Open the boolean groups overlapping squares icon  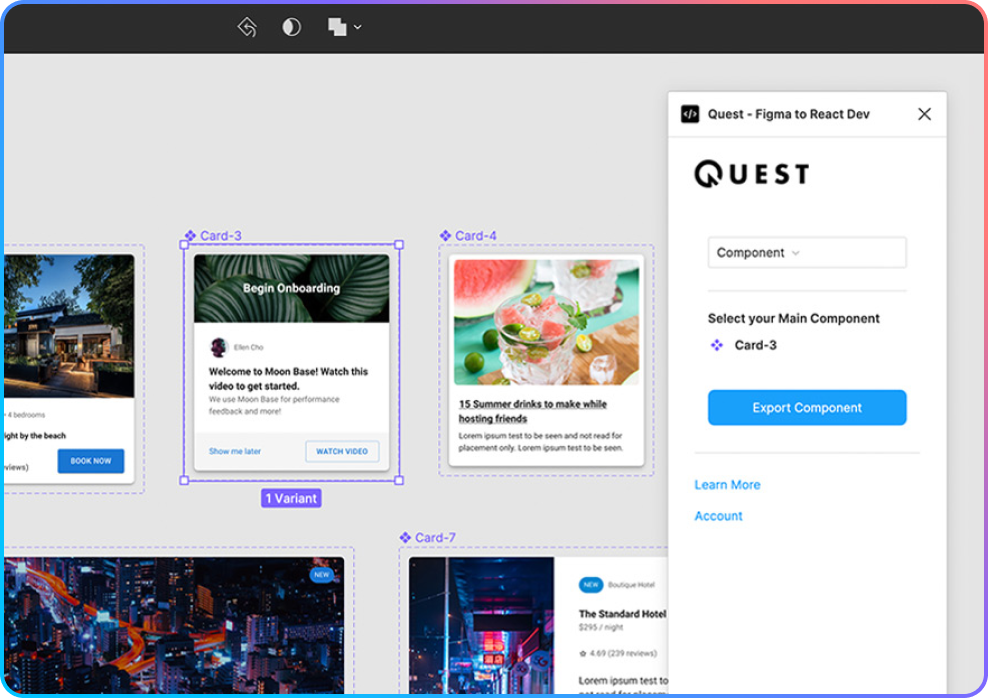(x=337, y=27)
